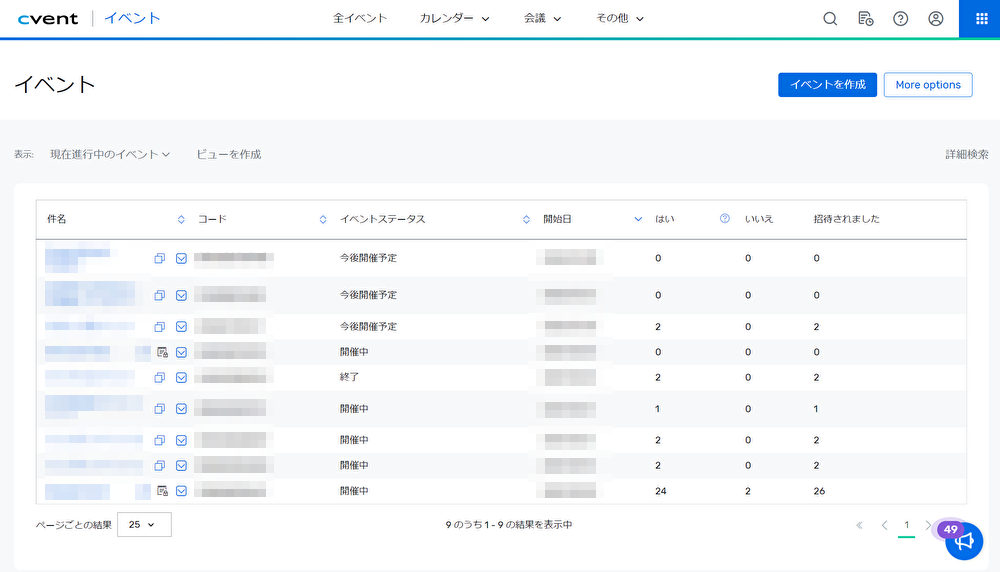Copy the 開催中 event with 1 はい
This screenshot has width=1000, height=572.
tap(159, 409)
